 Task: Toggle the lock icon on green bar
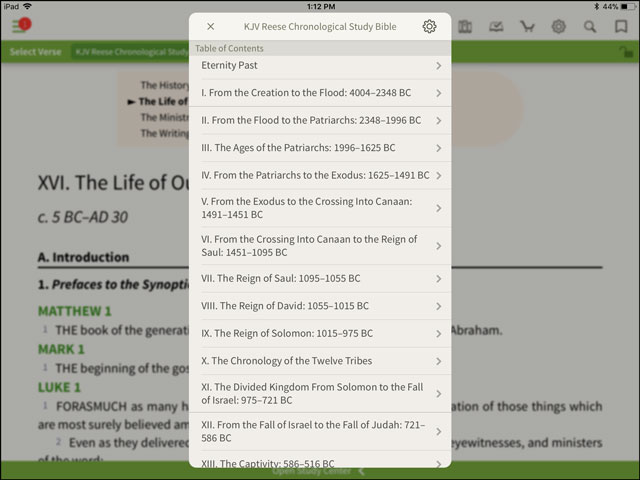click(625, 52)
